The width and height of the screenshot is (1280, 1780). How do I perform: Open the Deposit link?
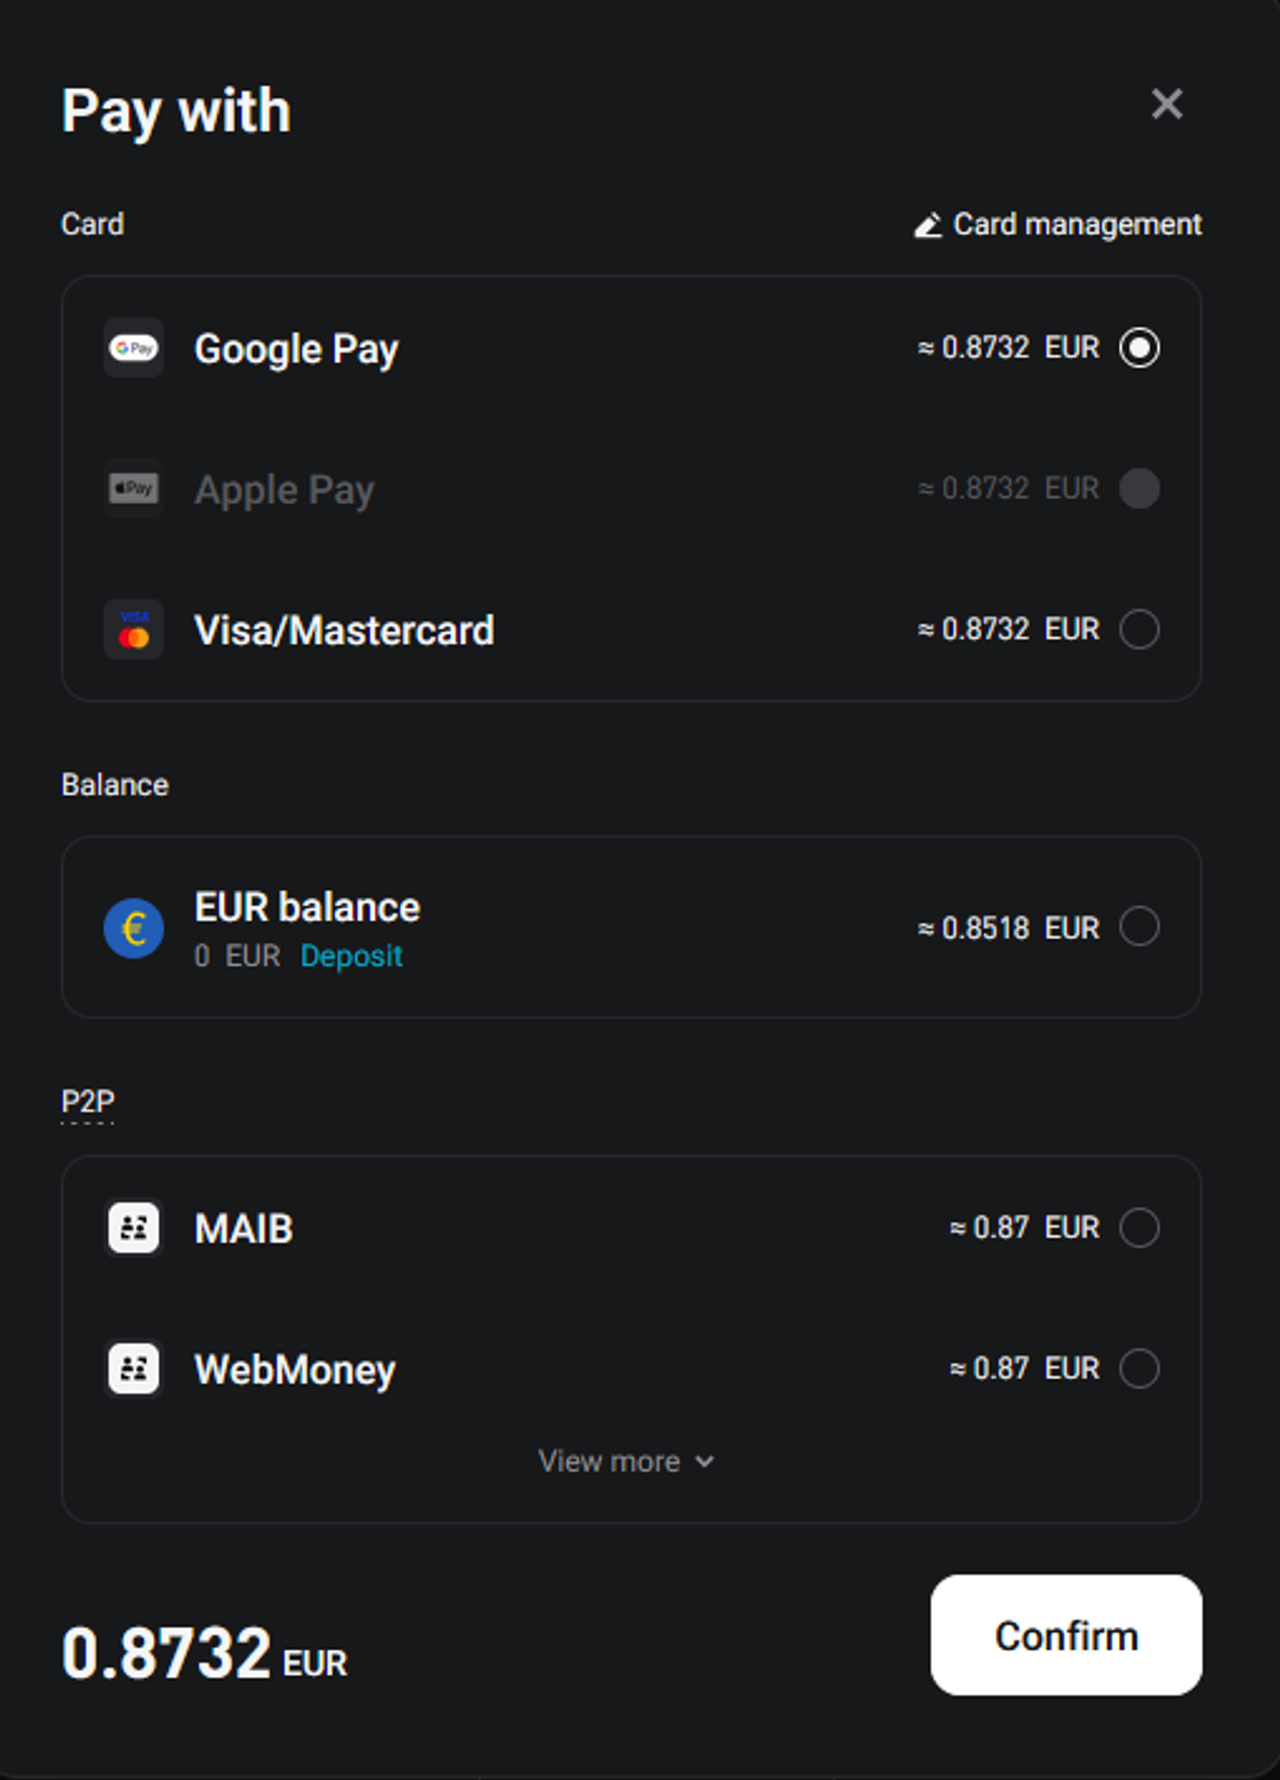[351, 956]
